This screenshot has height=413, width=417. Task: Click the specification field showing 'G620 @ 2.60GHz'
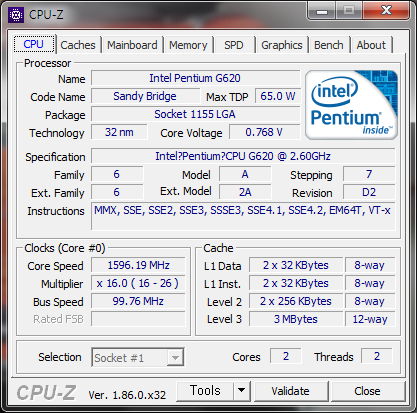[x=243, y=156]
